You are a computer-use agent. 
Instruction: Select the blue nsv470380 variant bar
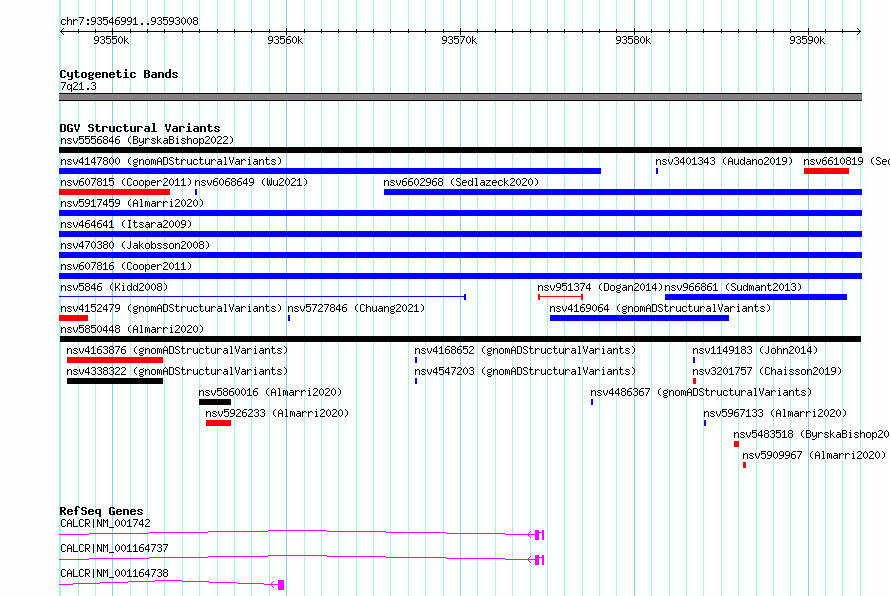(x=460, y=255)
